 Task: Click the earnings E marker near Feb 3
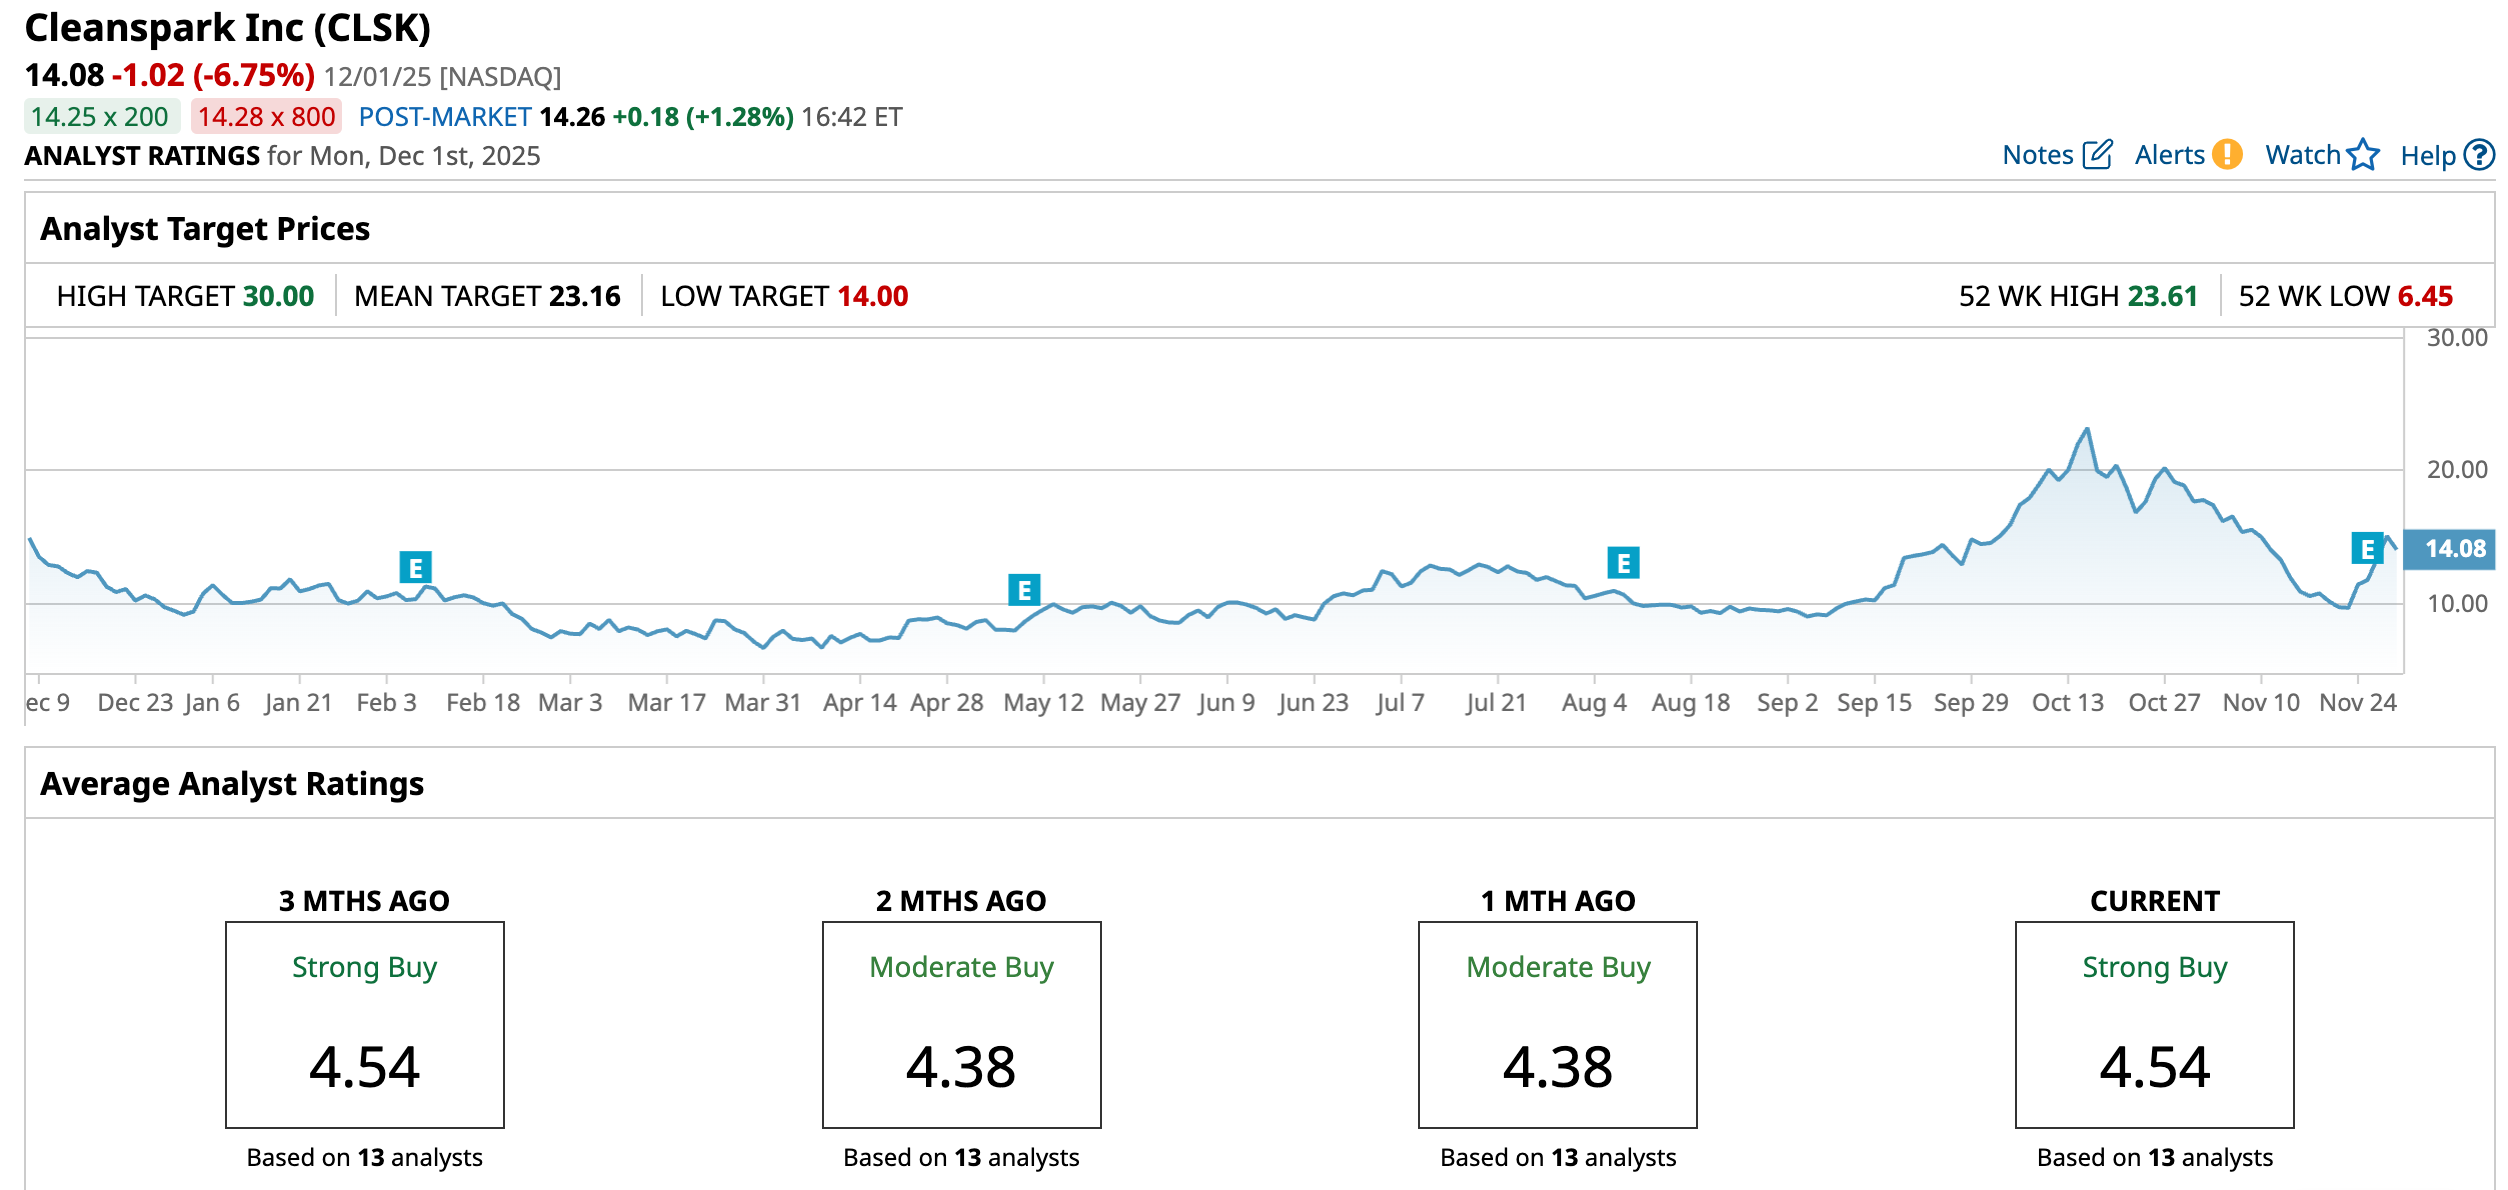(415, 568)
